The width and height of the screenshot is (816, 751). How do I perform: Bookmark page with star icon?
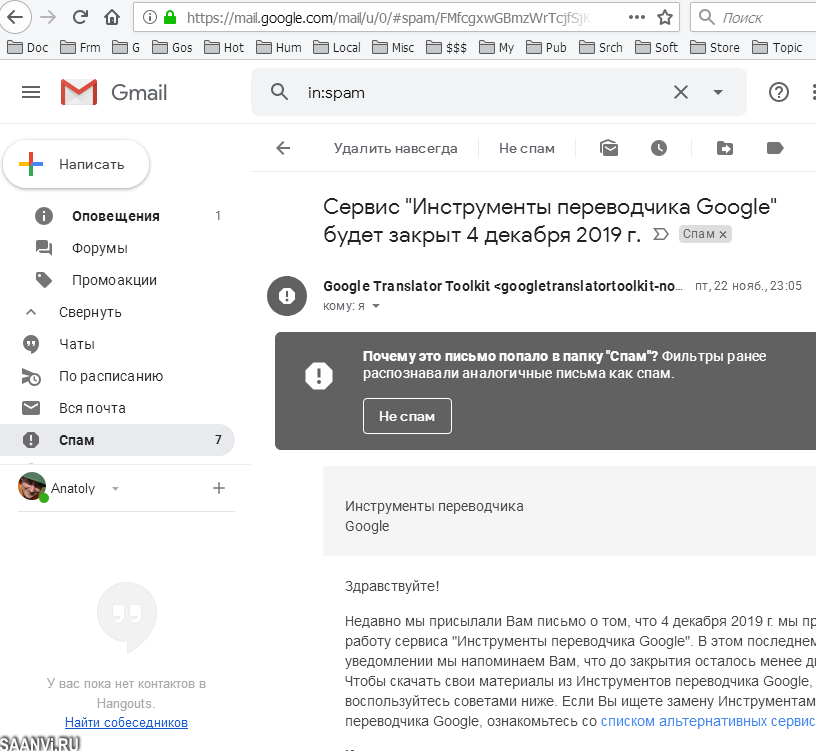(x=665, y=17)
